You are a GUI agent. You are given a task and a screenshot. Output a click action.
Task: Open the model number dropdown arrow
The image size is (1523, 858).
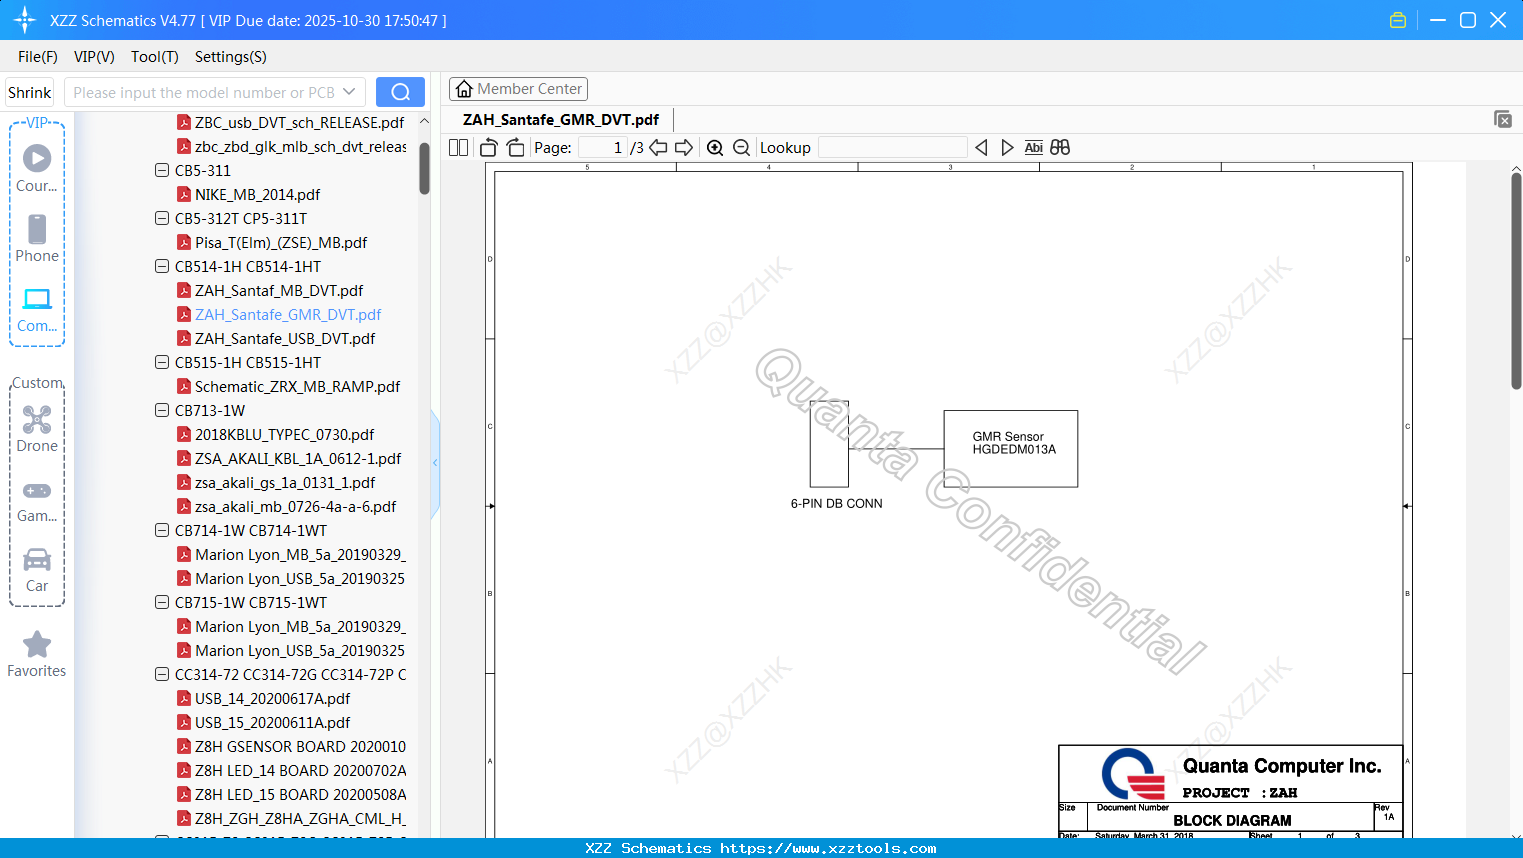349,92
